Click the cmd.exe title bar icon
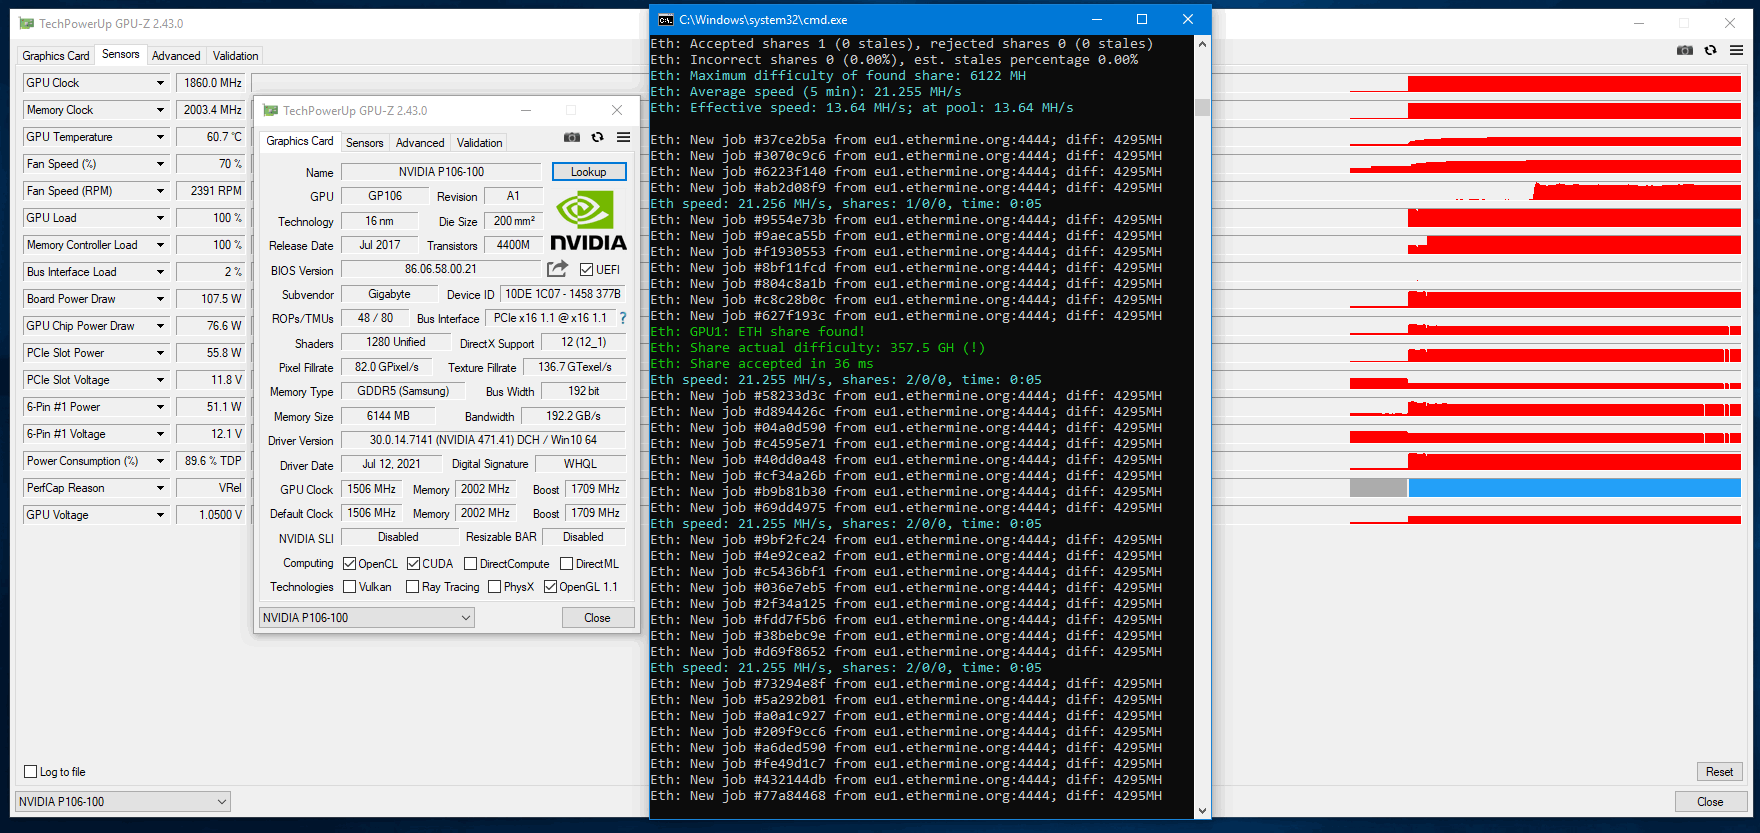The height and width of the screenshot is (833, 1760). click(666, 20)
